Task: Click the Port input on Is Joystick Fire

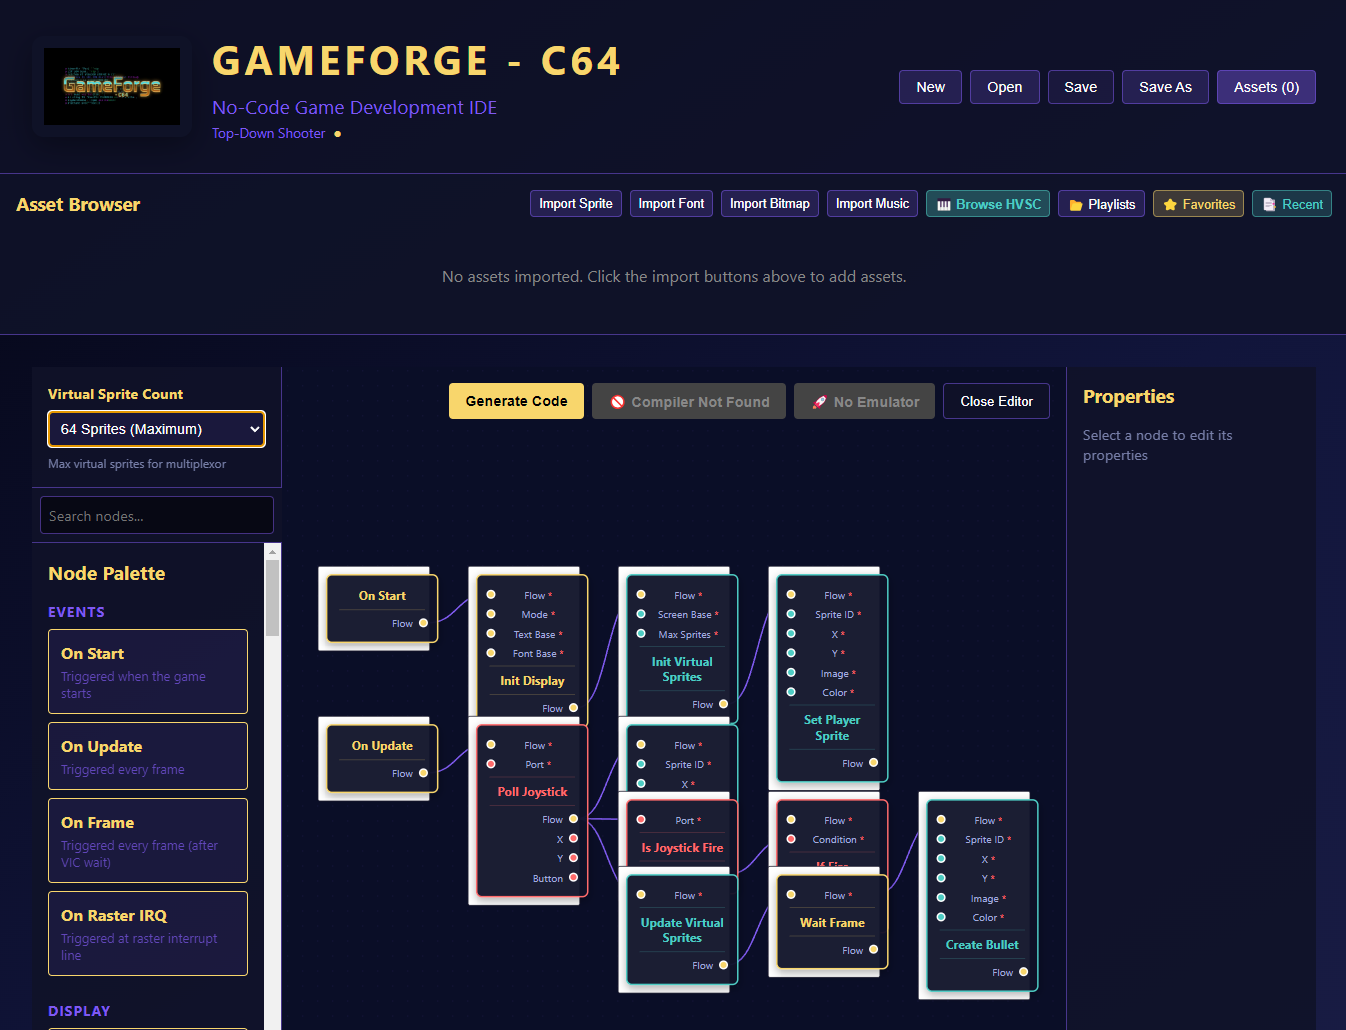Action: (641, 820)
